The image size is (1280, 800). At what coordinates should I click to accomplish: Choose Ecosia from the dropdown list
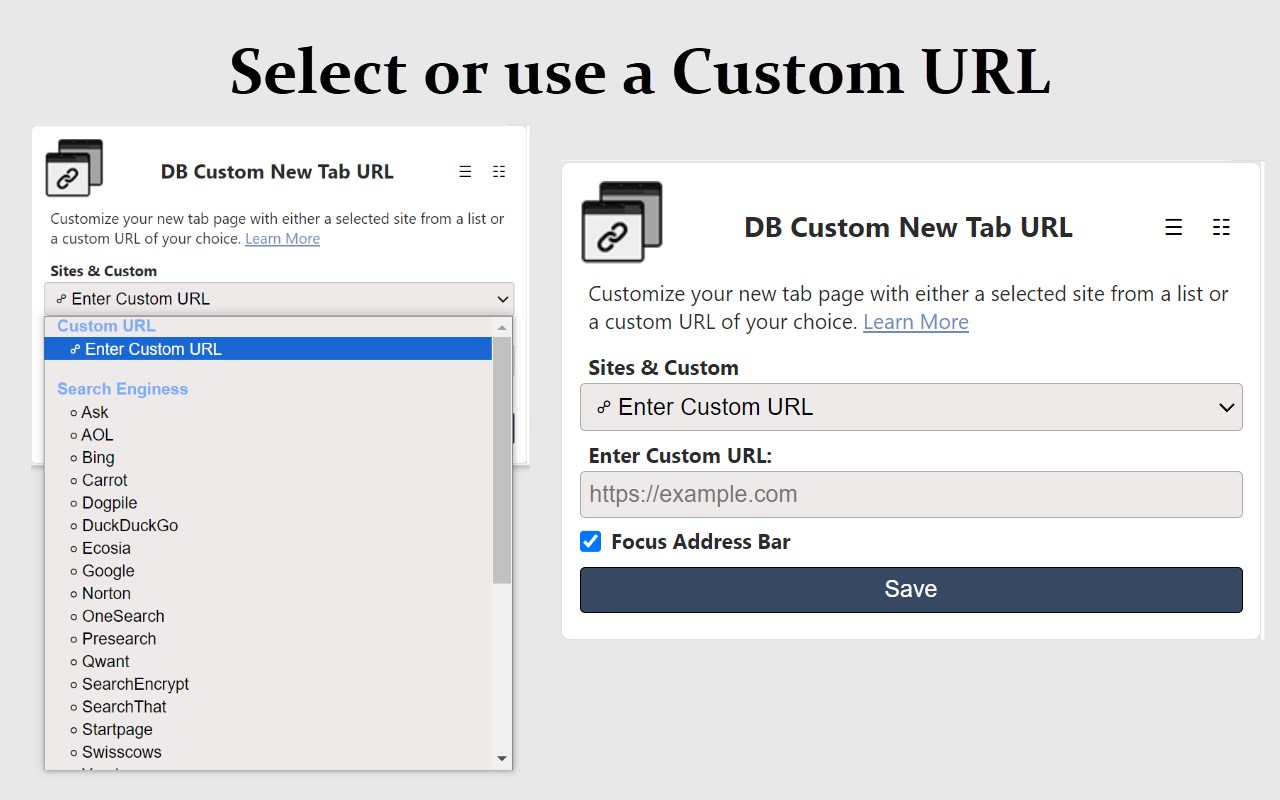click(x=268, y=548)
